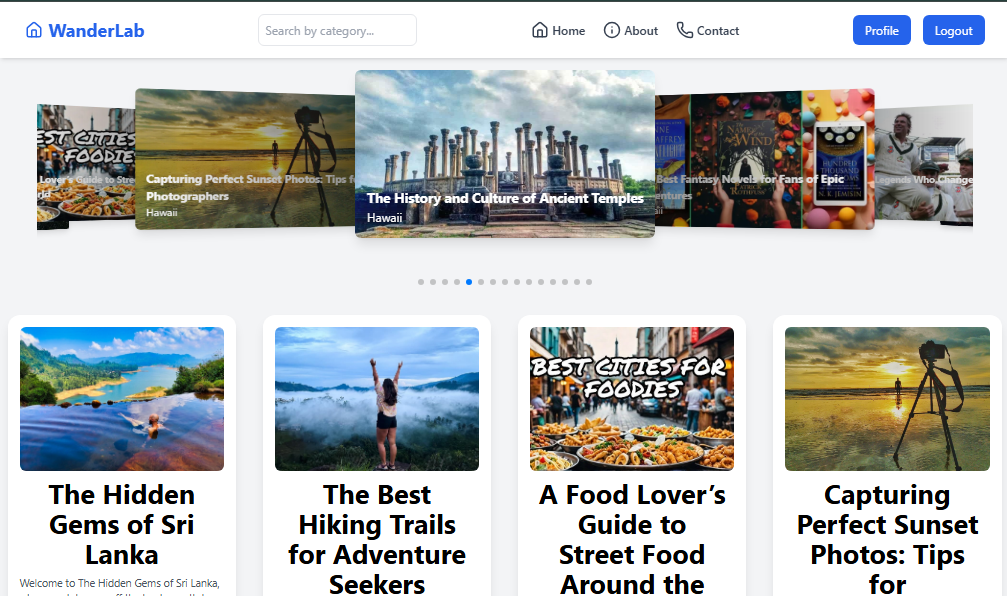Click the active blue carousel pagination dot
This screenshot has width=1007, height=596.
tap(469, 282)
